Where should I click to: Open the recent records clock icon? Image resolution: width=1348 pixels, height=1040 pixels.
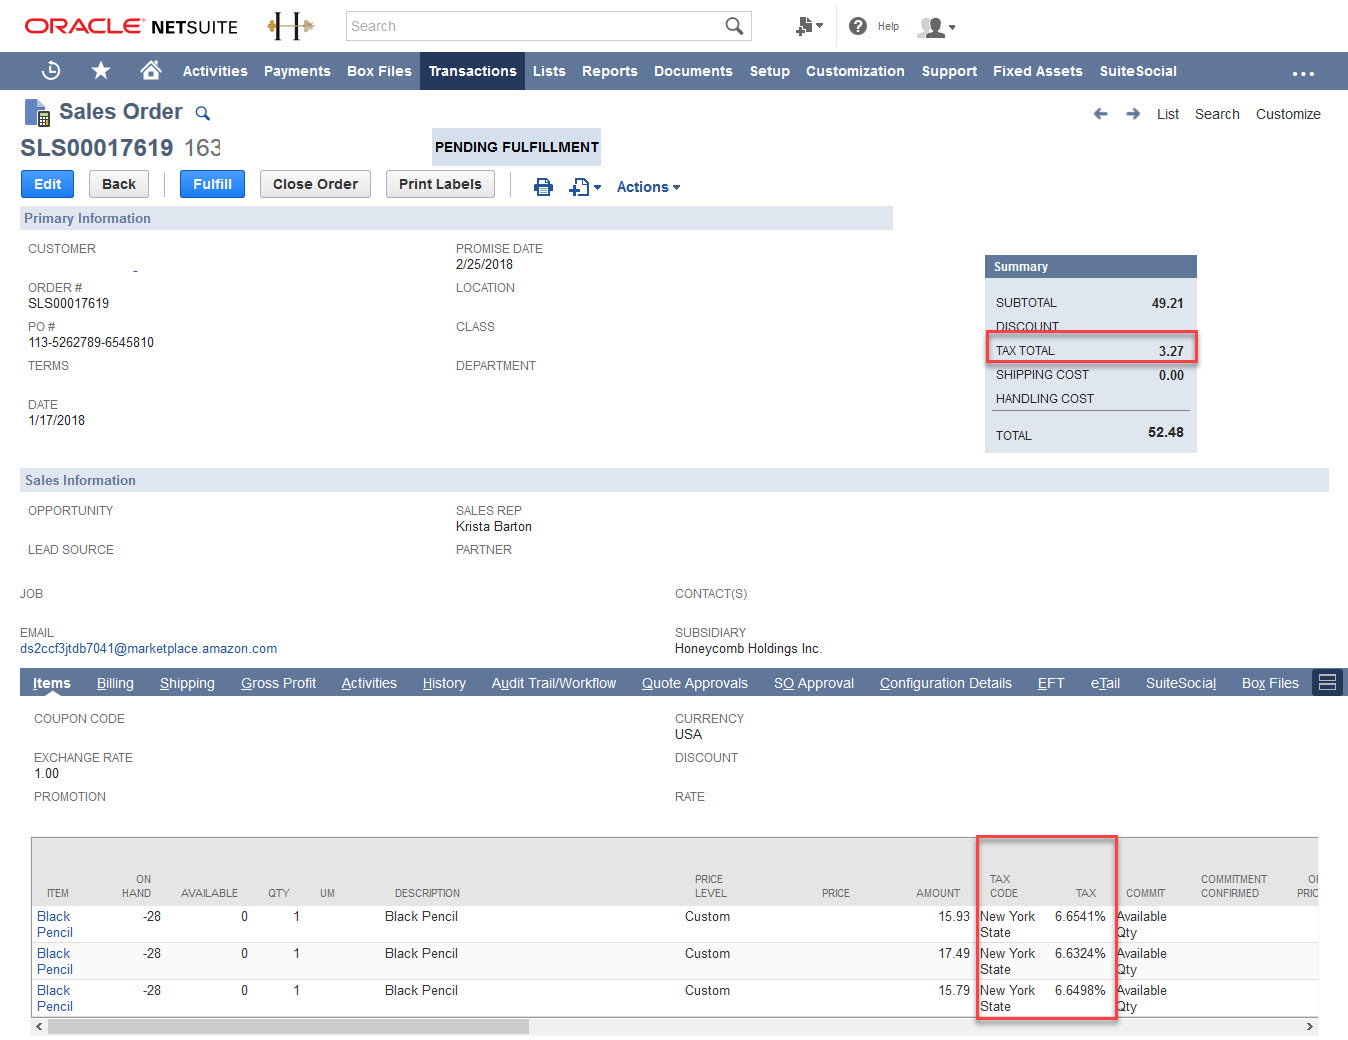click(x=51, y=71)
